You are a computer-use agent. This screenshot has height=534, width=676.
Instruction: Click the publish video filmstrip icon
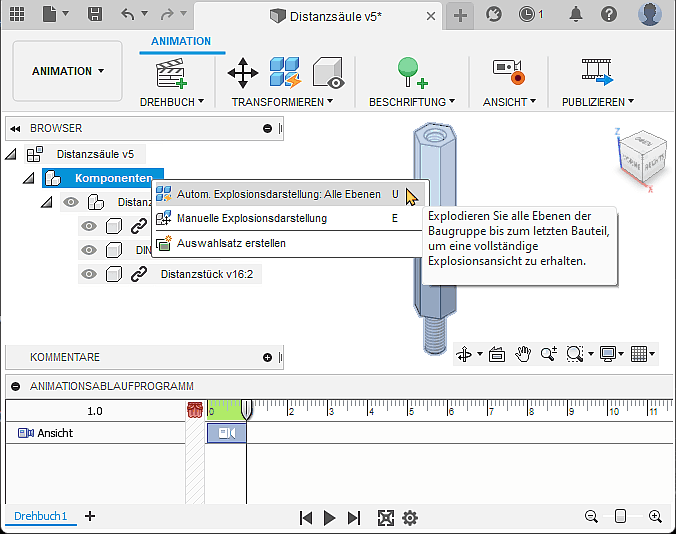(597, 73)
